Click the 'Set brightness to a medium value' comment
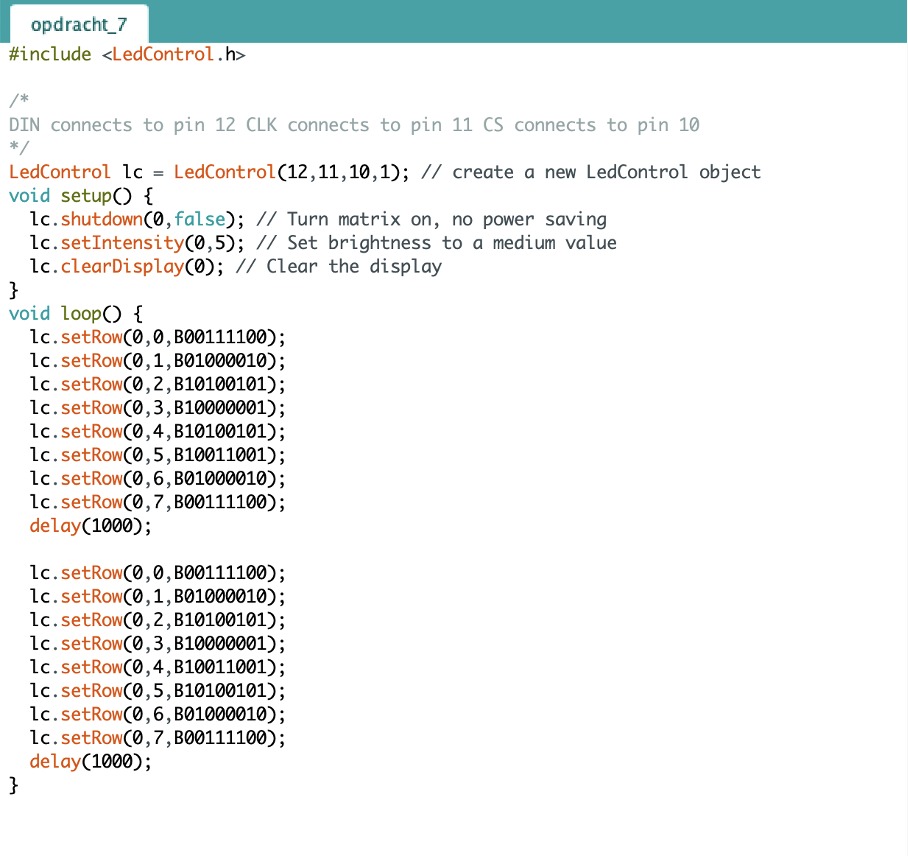The height and width of the screenshot is (856, 908). click(451, 243)
